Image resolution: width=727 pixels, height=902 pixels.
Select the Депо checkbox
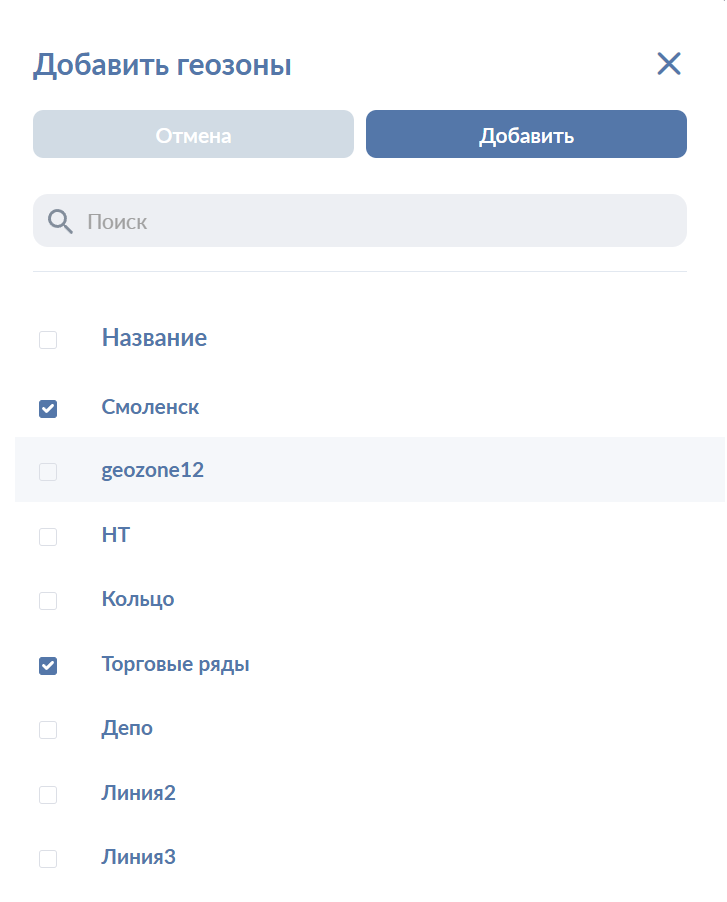[x=48, y=730]
